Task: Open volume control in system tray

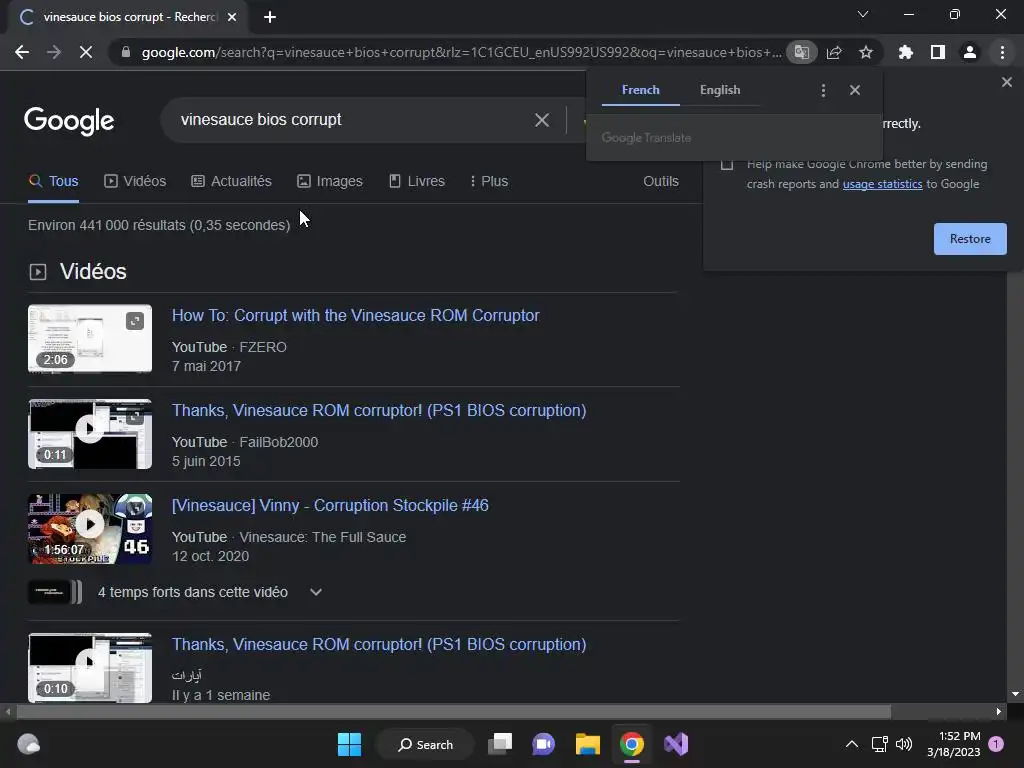Action: 904,744
